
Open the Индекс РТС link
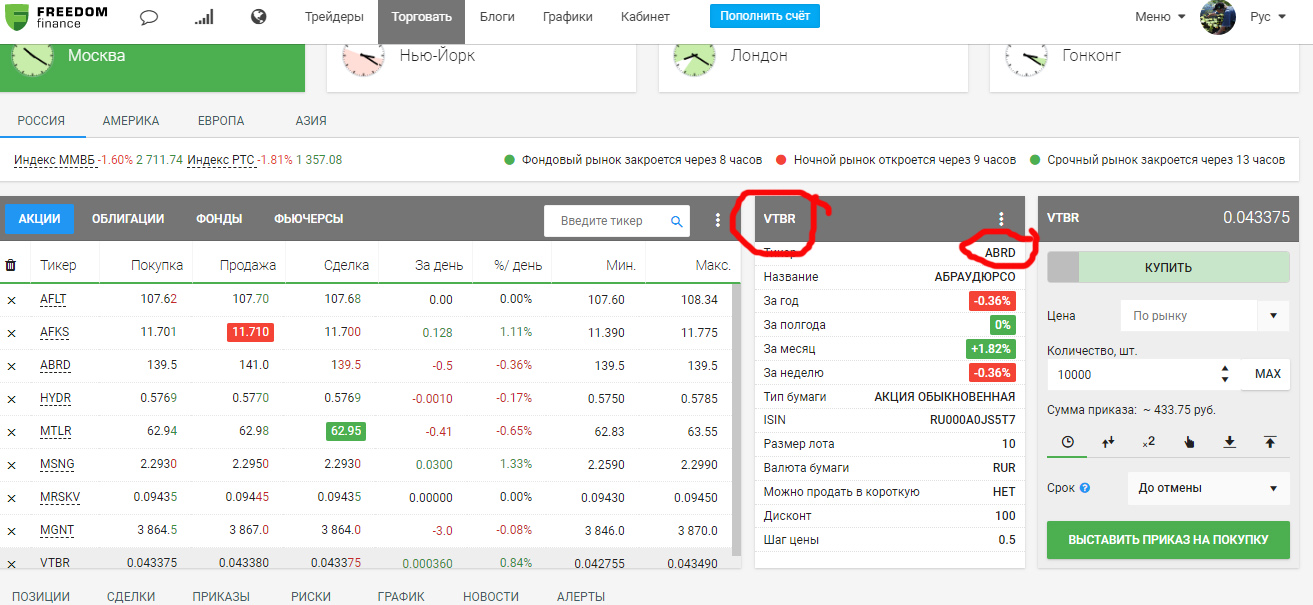coord(220,160)
